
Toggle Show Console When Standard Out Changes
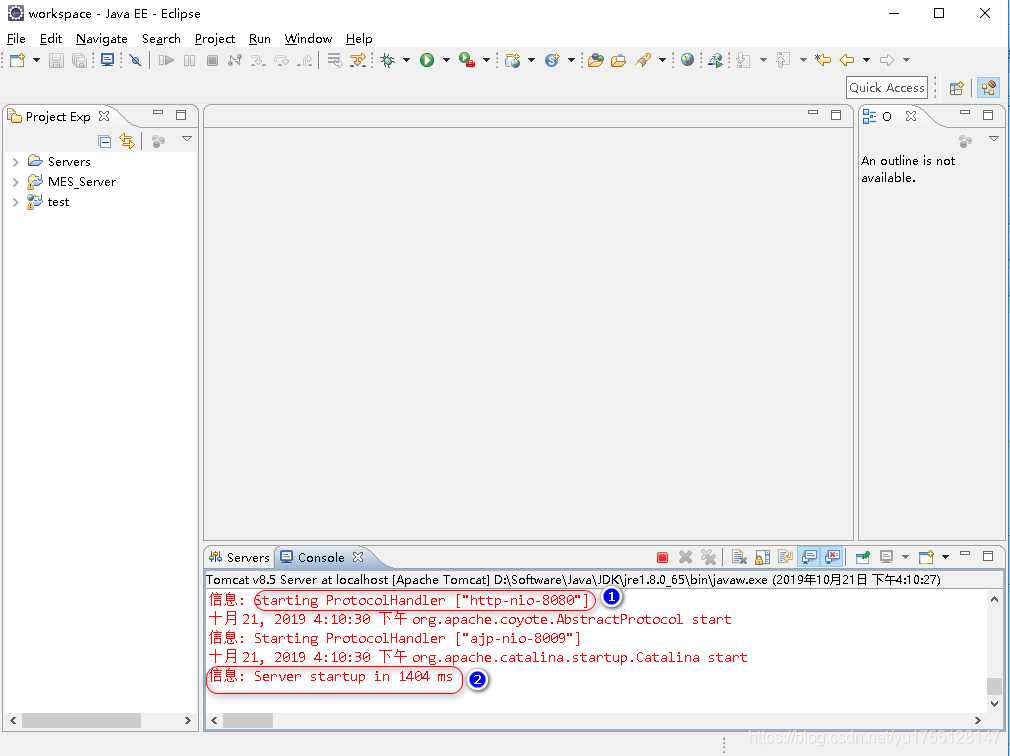point(809,558)
